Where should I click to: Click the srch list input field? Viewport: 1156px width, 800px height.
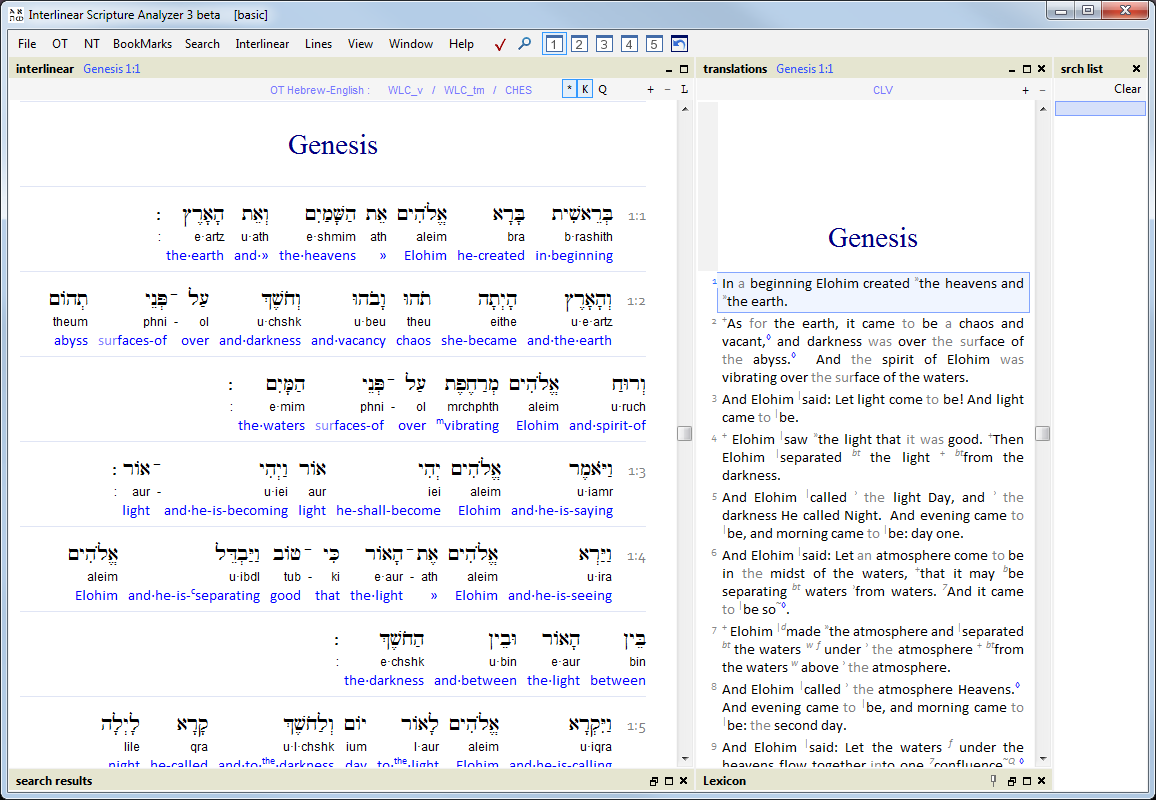(x=1100, y=108)
